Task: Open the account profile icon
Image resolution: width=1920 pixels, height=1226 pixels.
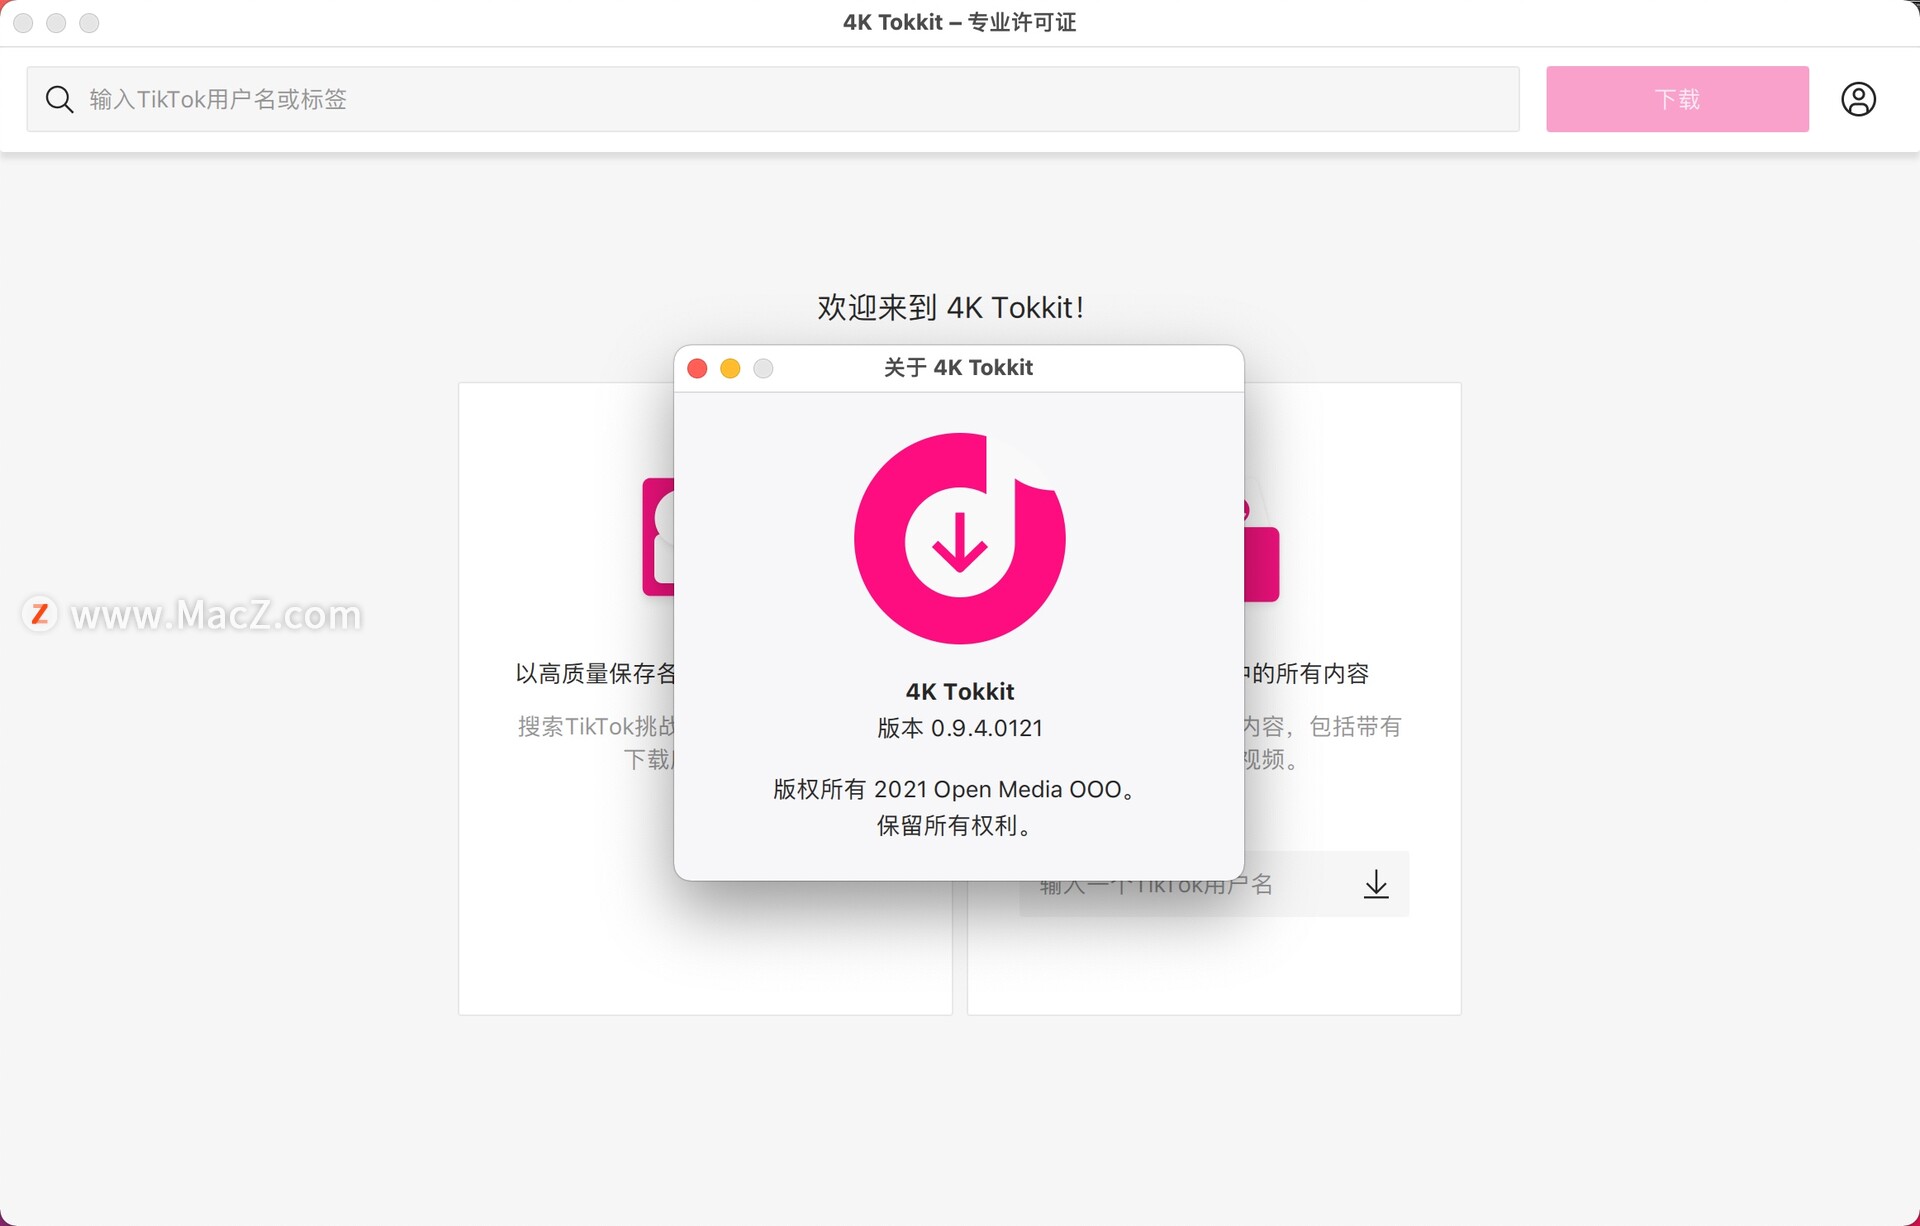Action: pos(1858,99)
